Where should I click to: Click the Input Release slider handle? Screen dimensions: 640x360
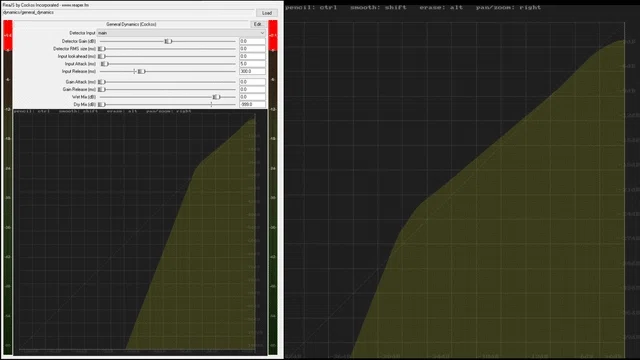141,71
